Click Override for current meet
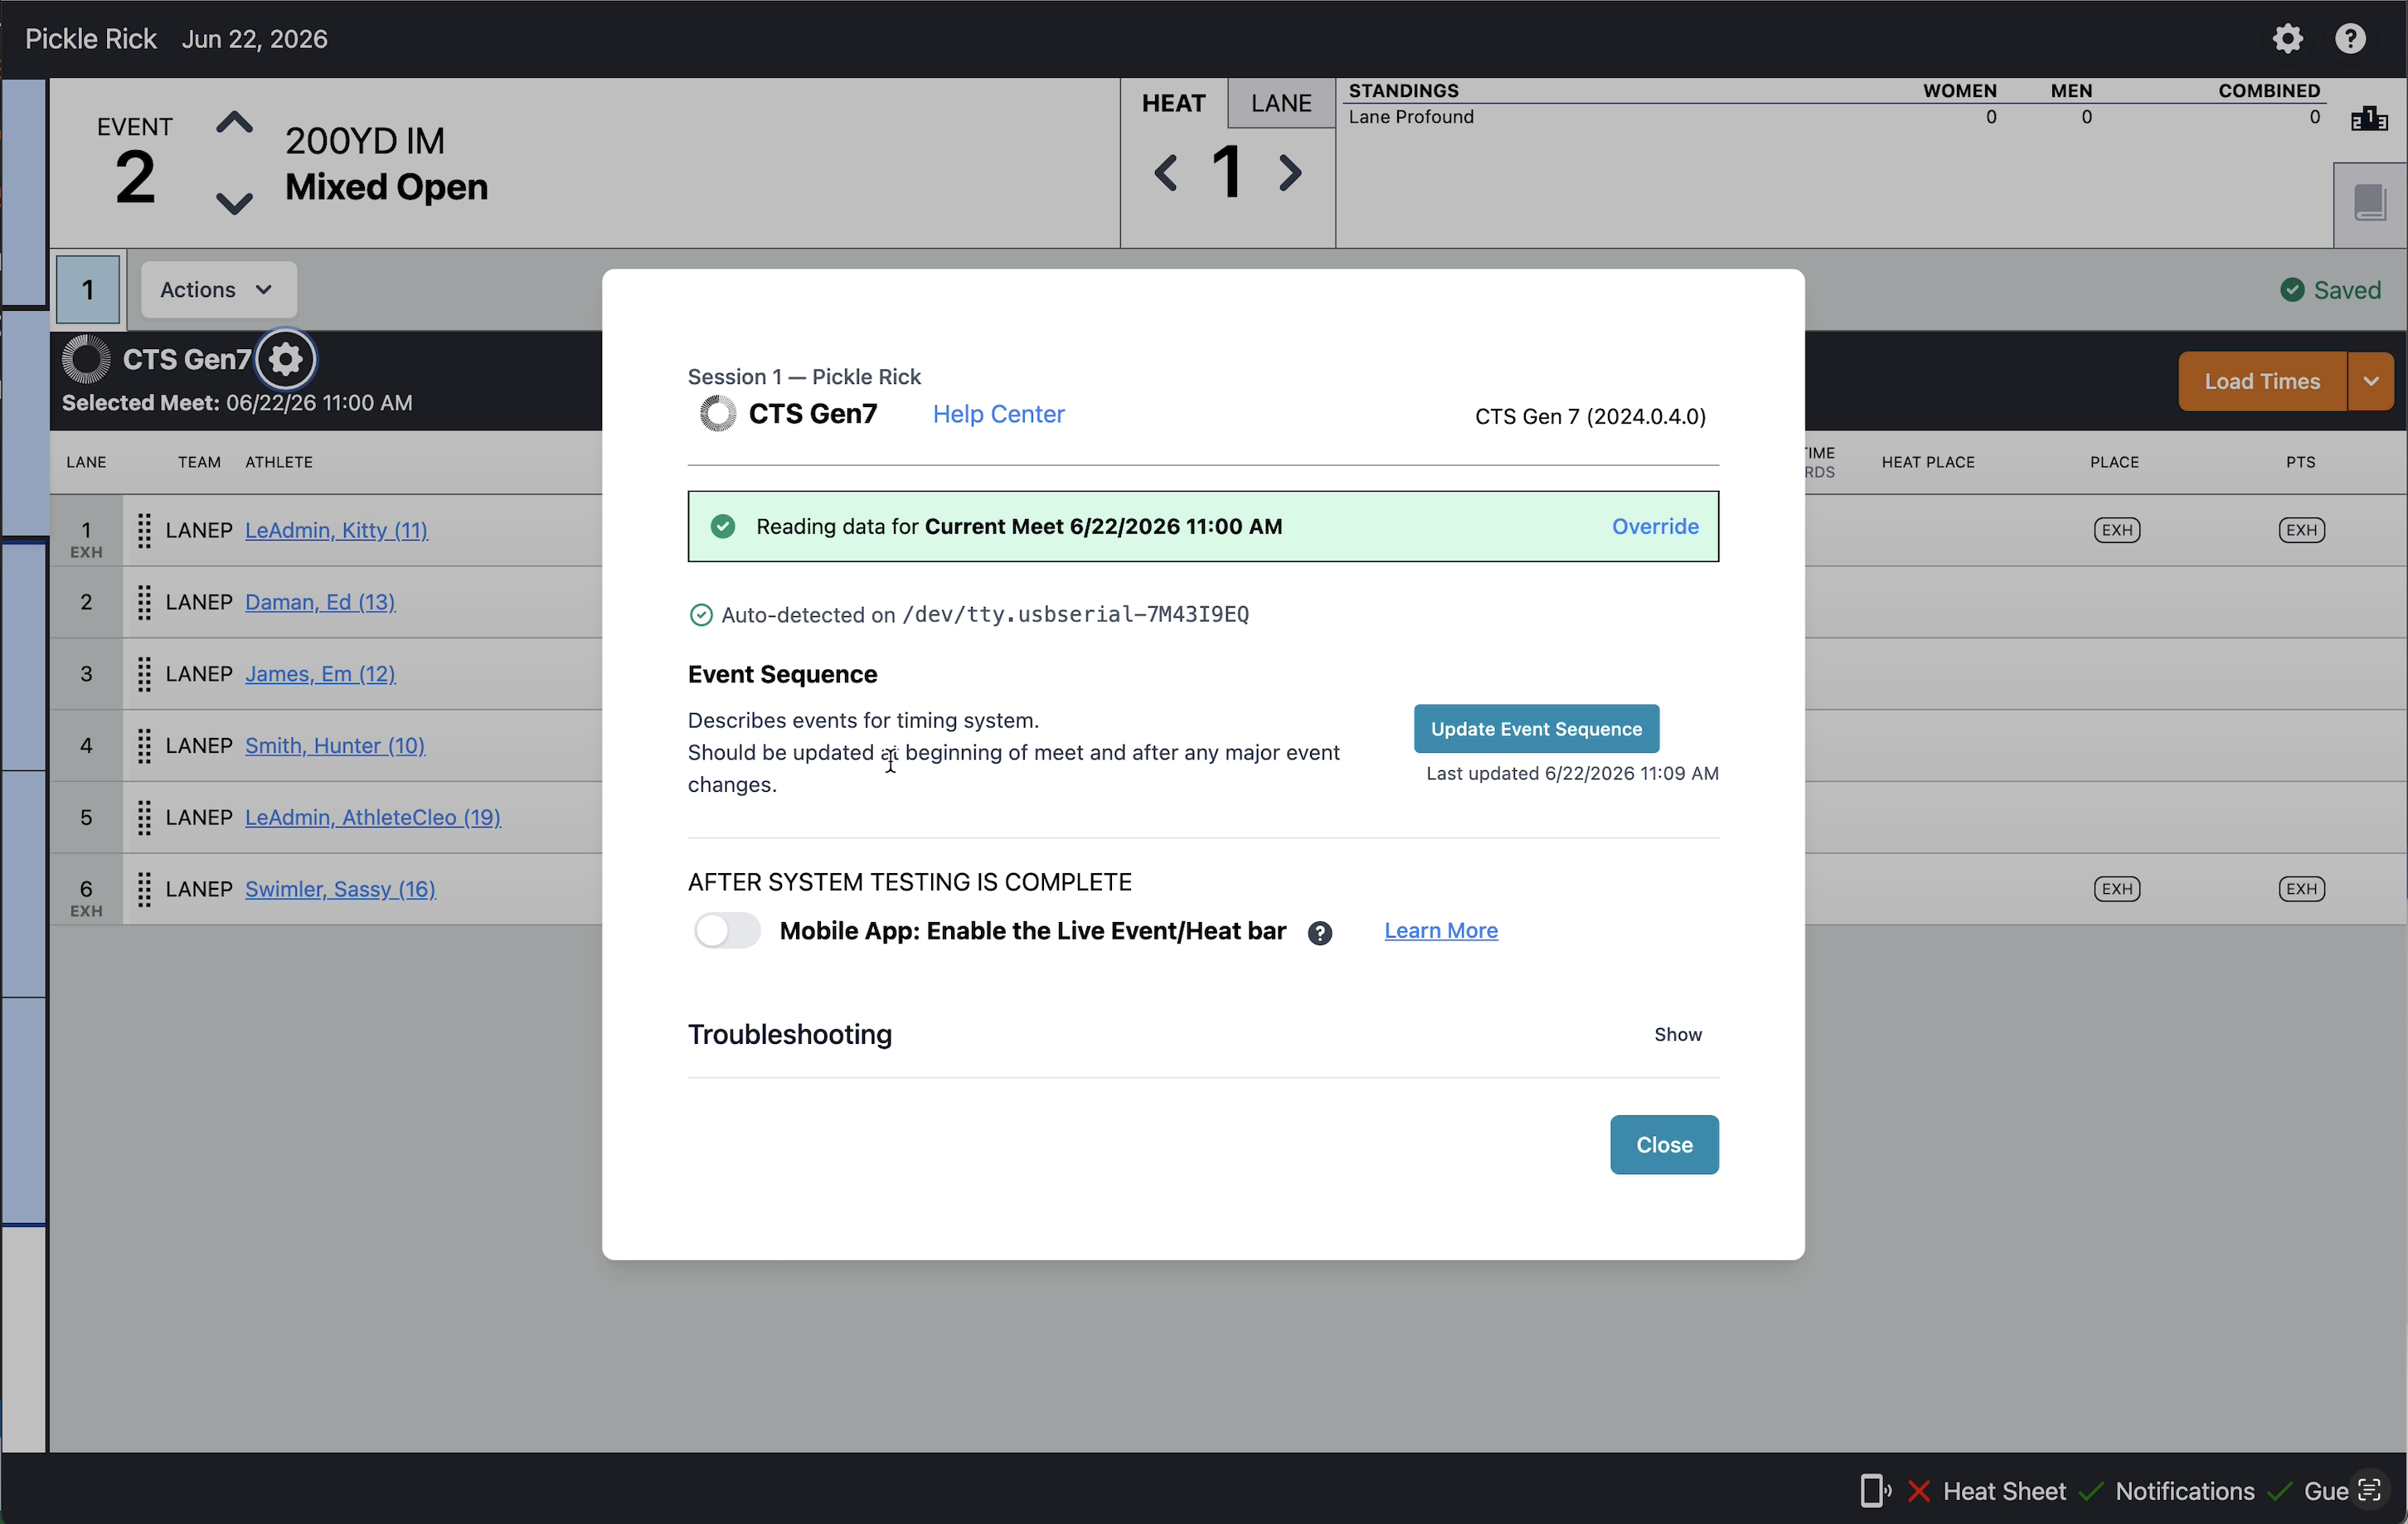The height and width of the screenshot is (1524, 2408). pos(1655,526)
